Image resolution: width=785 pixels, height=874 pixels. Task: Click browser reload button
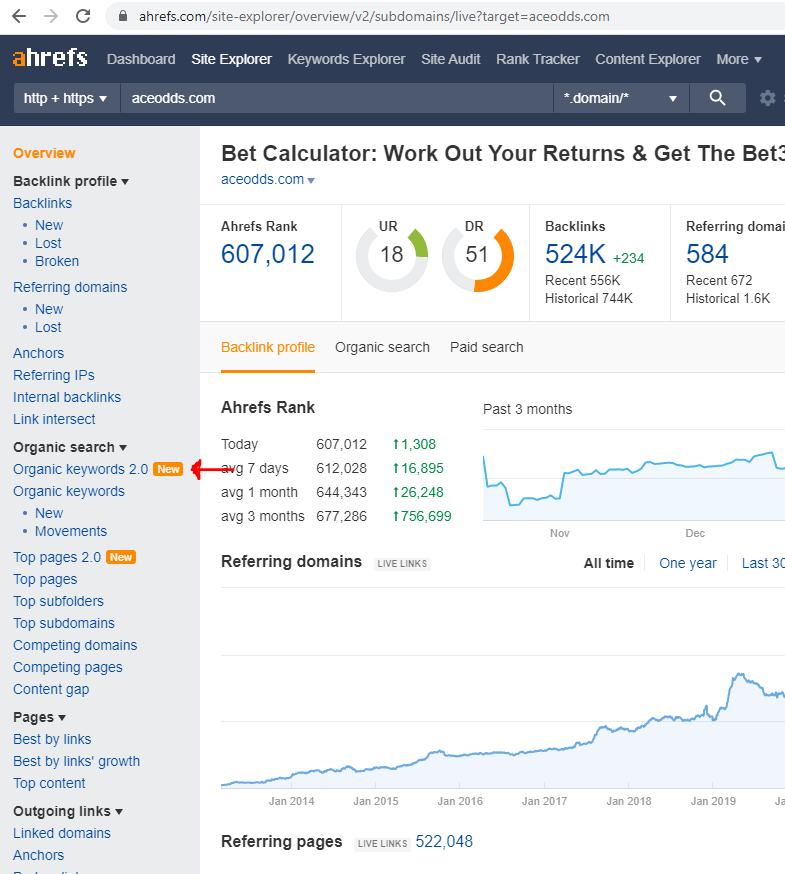coord(83,16)
